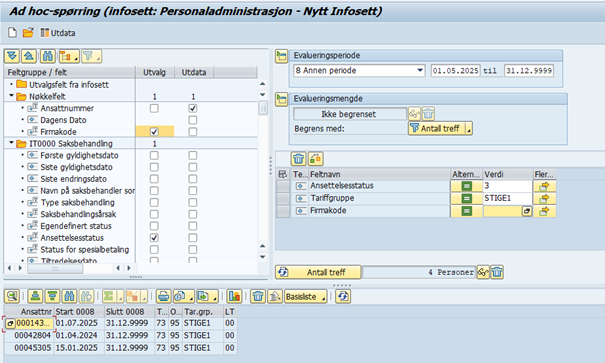Click the Utdata toolbar button

click(x=58, y=33)
